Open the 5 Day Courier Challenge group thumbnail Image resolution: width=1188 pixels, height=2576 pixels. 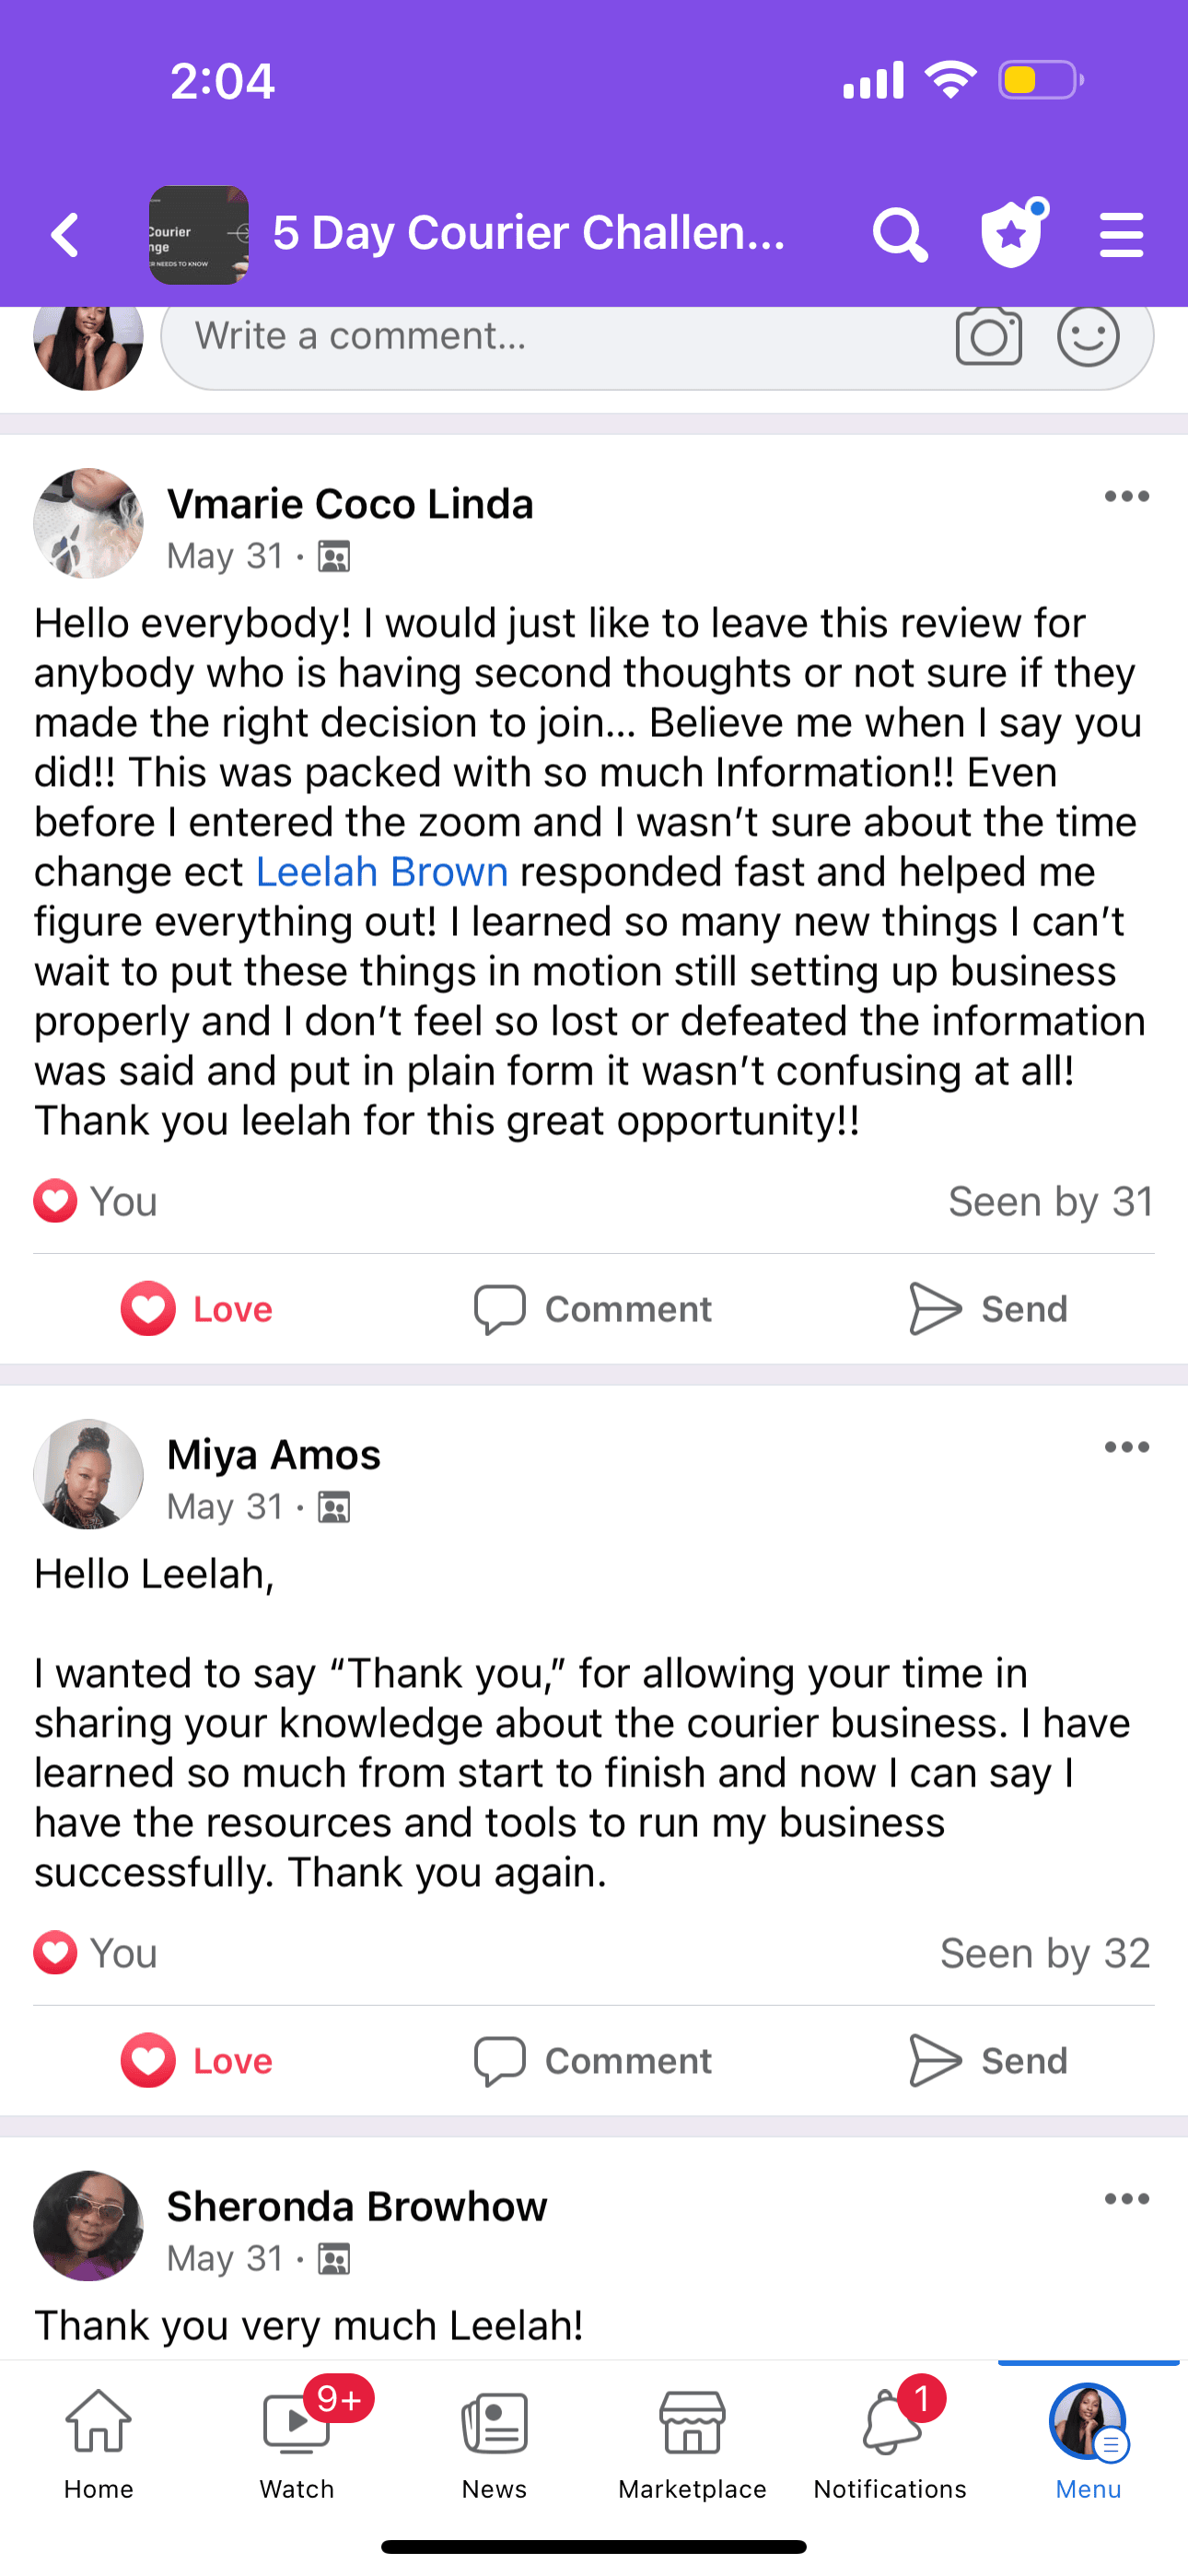199,236
